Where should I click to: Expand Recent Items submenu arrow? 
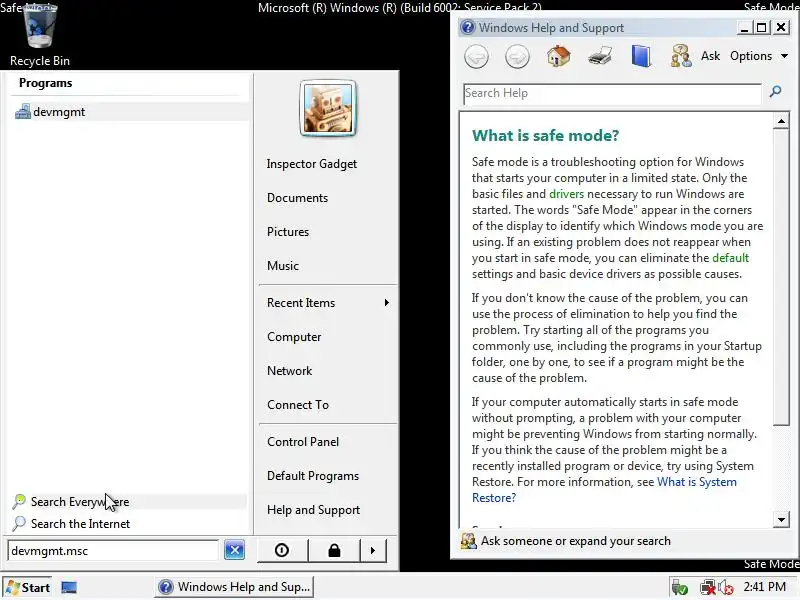387,303
